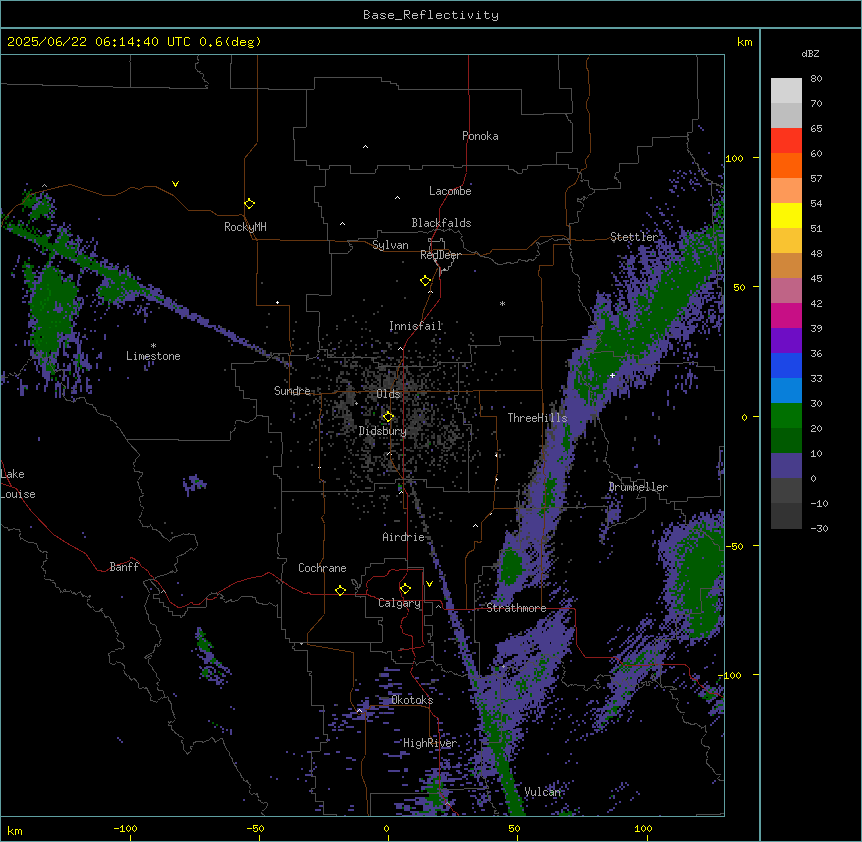Image resolution: width=862 pixels, height=842 pixels.
Task: Click the Calgary city label
Action: point(399,603)
